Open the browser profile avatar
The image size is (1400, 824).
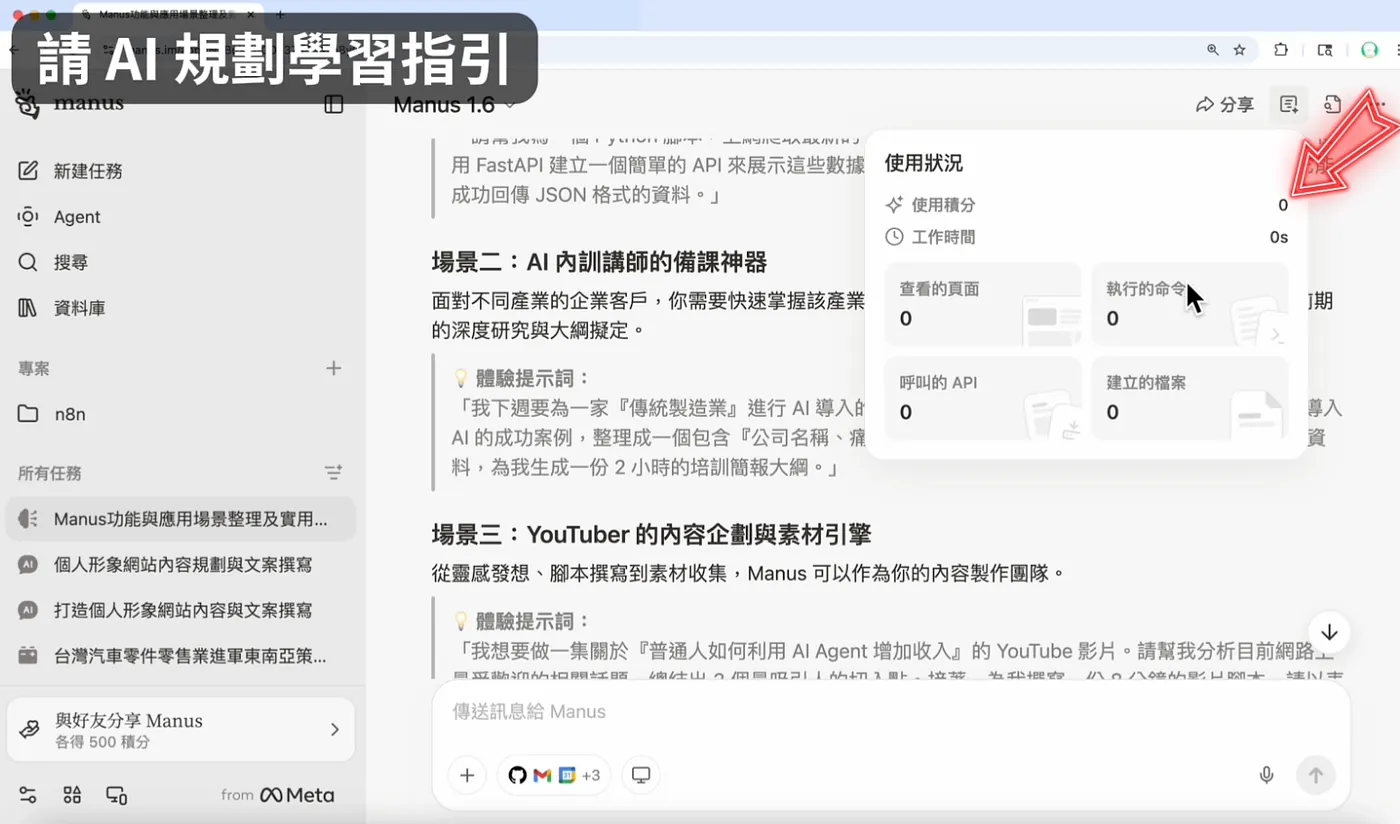tap(1369, 49)
